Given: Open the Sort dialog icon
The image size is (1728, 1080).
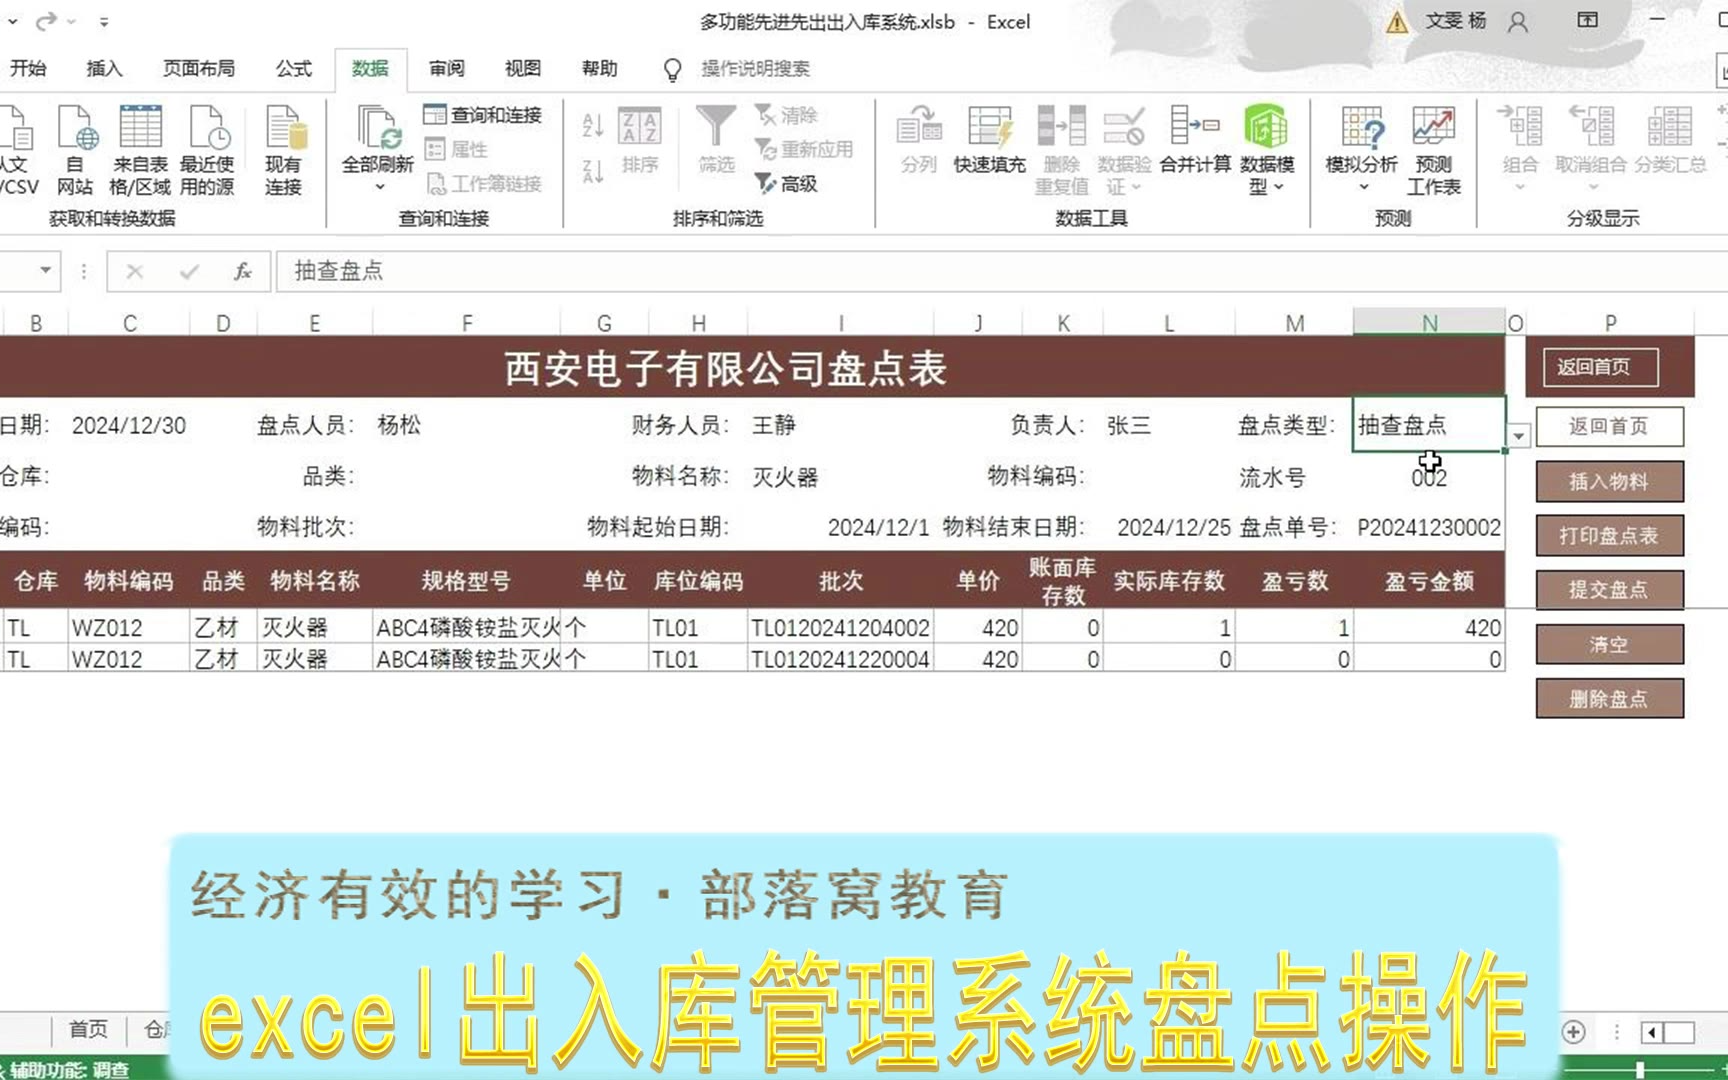Looking at the screenshot, I should pos(640,140).
